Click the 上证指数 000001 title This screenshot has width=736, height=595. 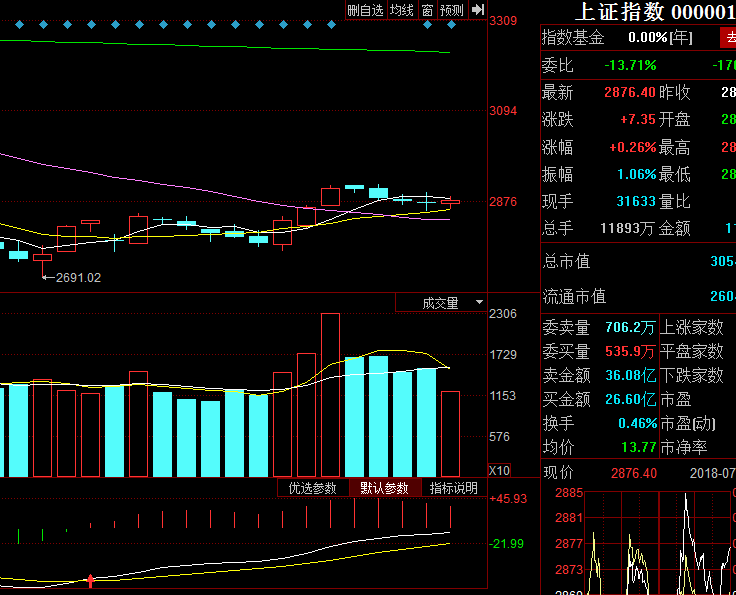[x=655, y=12]
